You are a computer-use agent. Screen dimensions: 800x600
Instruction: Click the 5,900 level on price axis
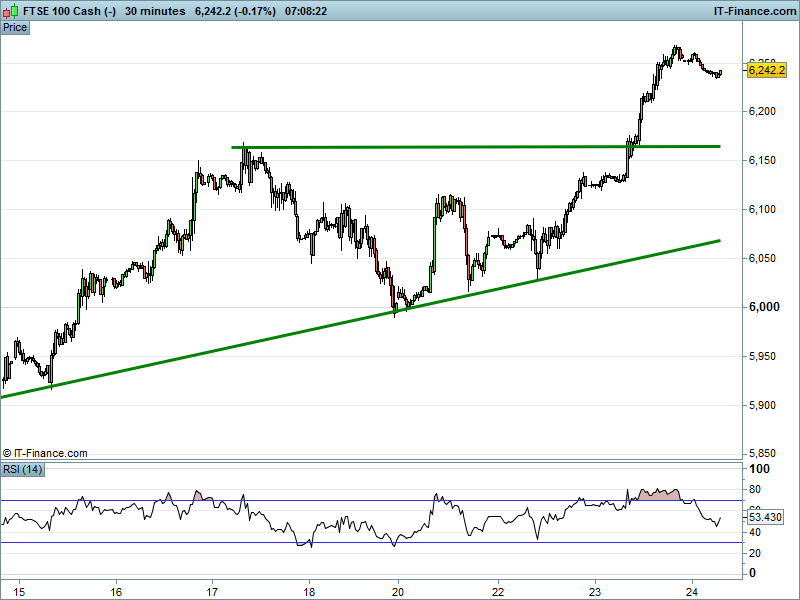tap(764, 405)
